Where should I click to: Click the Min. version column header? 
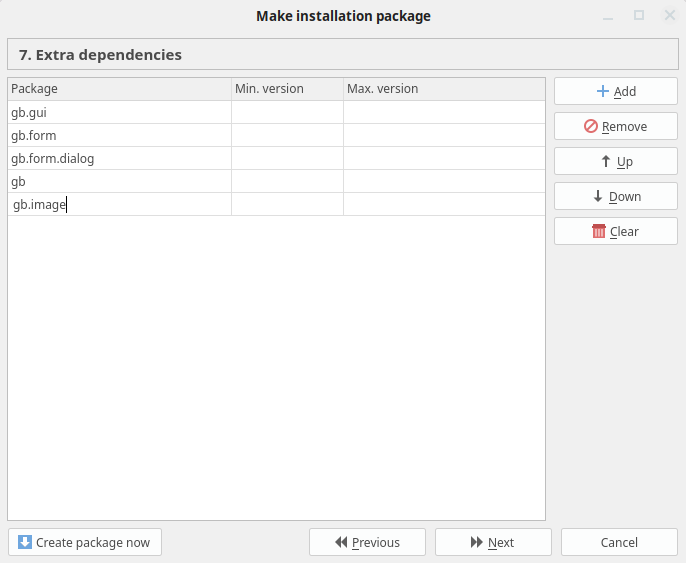point(287,89)
